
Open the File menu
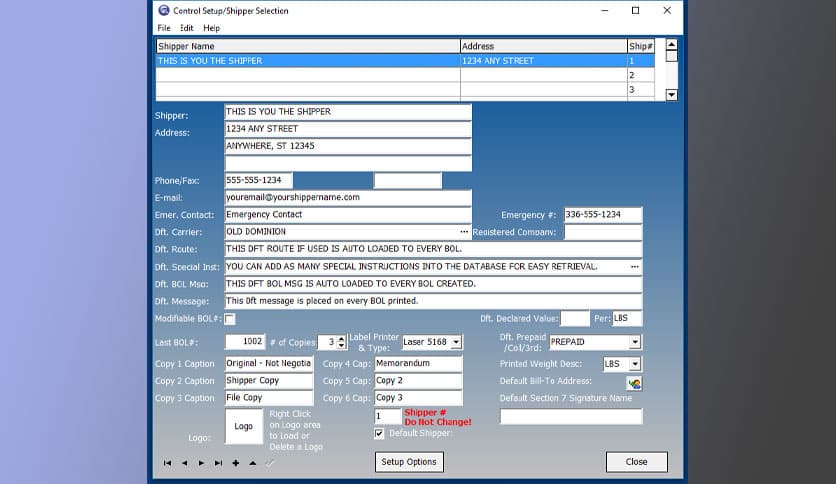[x=163, y=28]
